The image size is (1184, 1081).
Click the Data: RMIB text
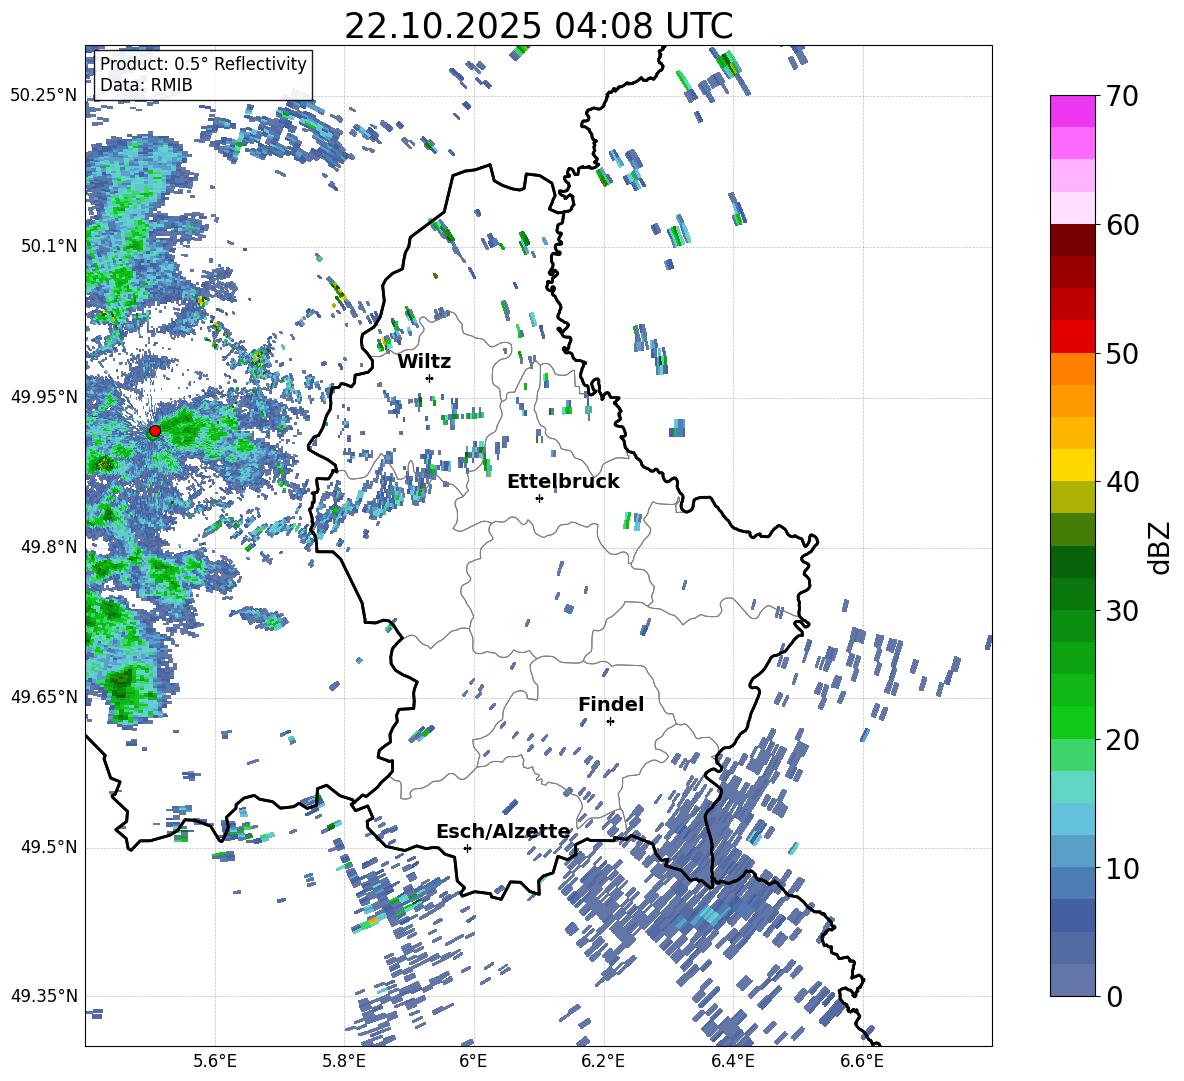click(x=146, y=85)
